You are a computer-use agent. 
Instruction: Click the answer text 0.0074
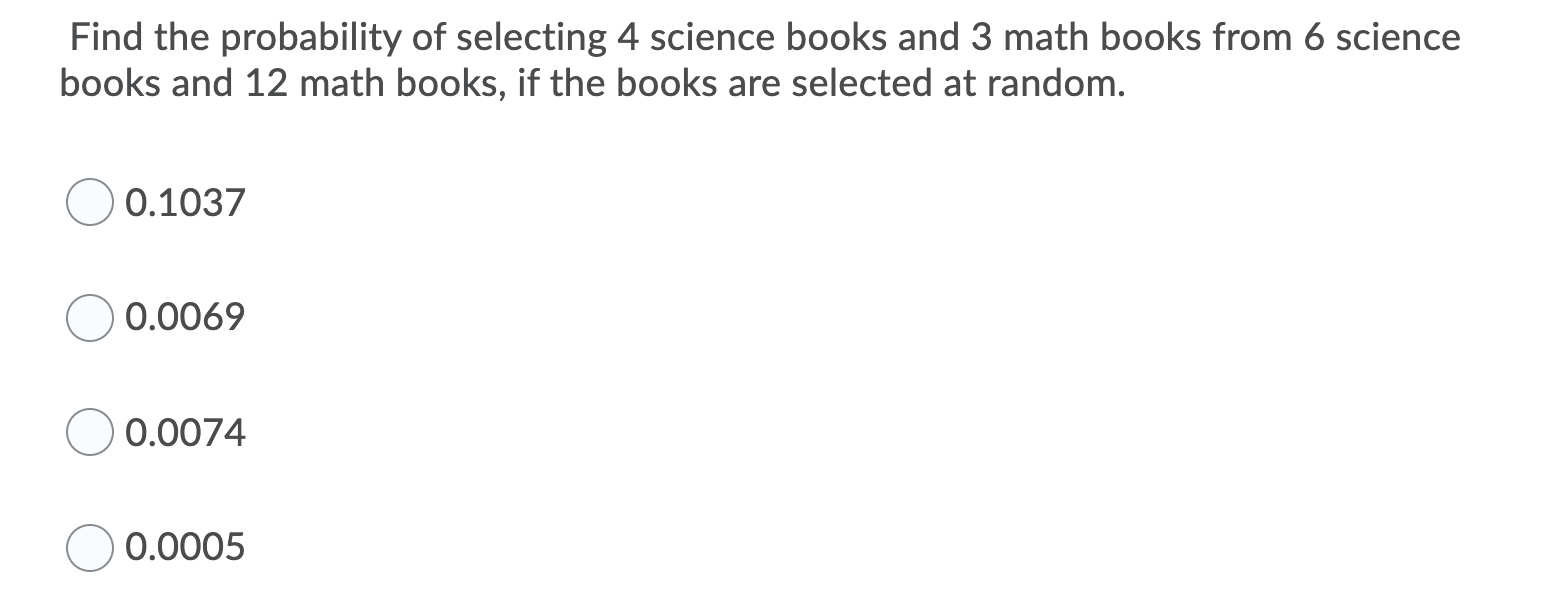[x=185, y=432]
